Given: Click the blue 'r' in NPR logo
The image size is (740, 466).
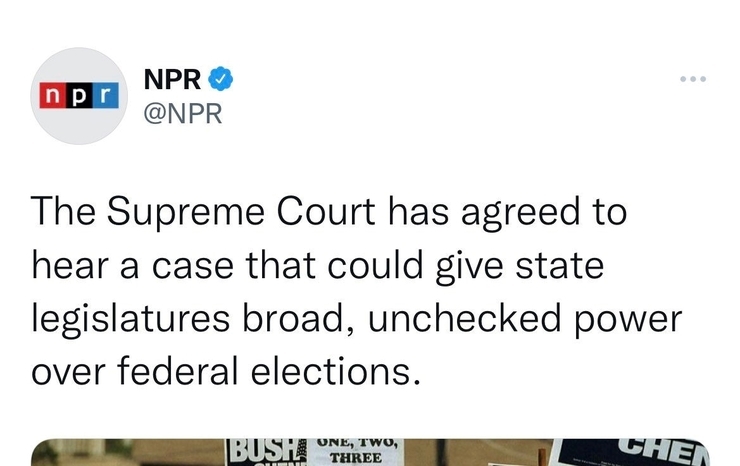Looking at the screenshot, I should pyautogui.click(x=107, y=96).
